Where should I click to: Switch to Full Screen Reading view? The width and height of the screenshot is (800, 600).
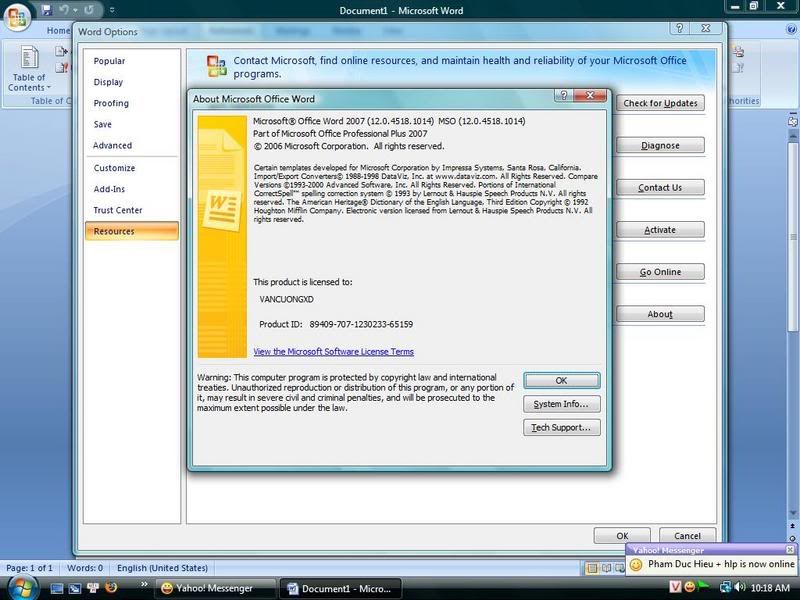[x=606, y=568]
